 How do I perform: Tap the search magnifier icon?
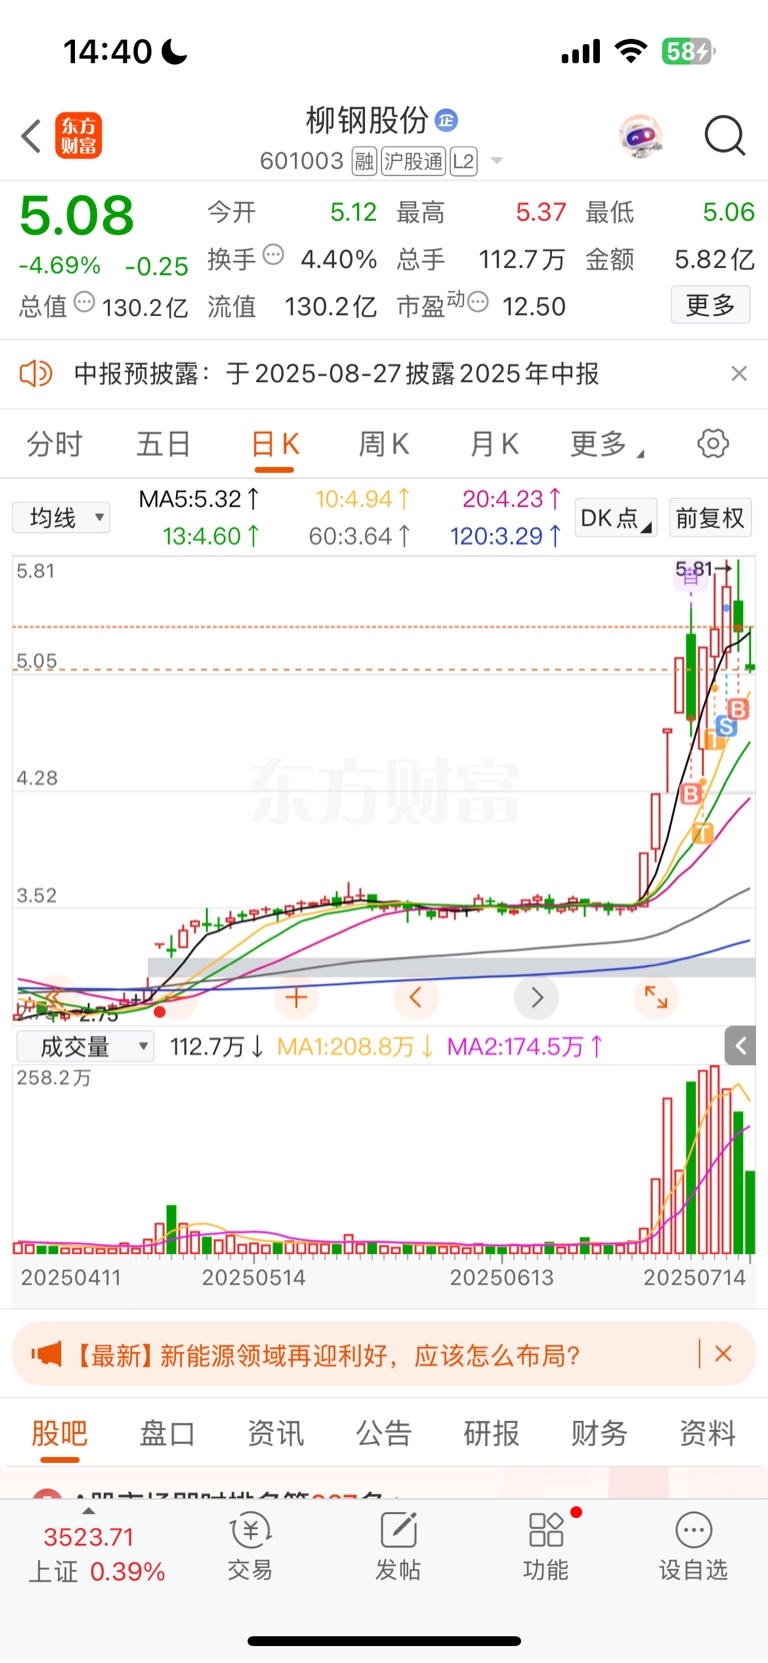[x=725, y=136]
